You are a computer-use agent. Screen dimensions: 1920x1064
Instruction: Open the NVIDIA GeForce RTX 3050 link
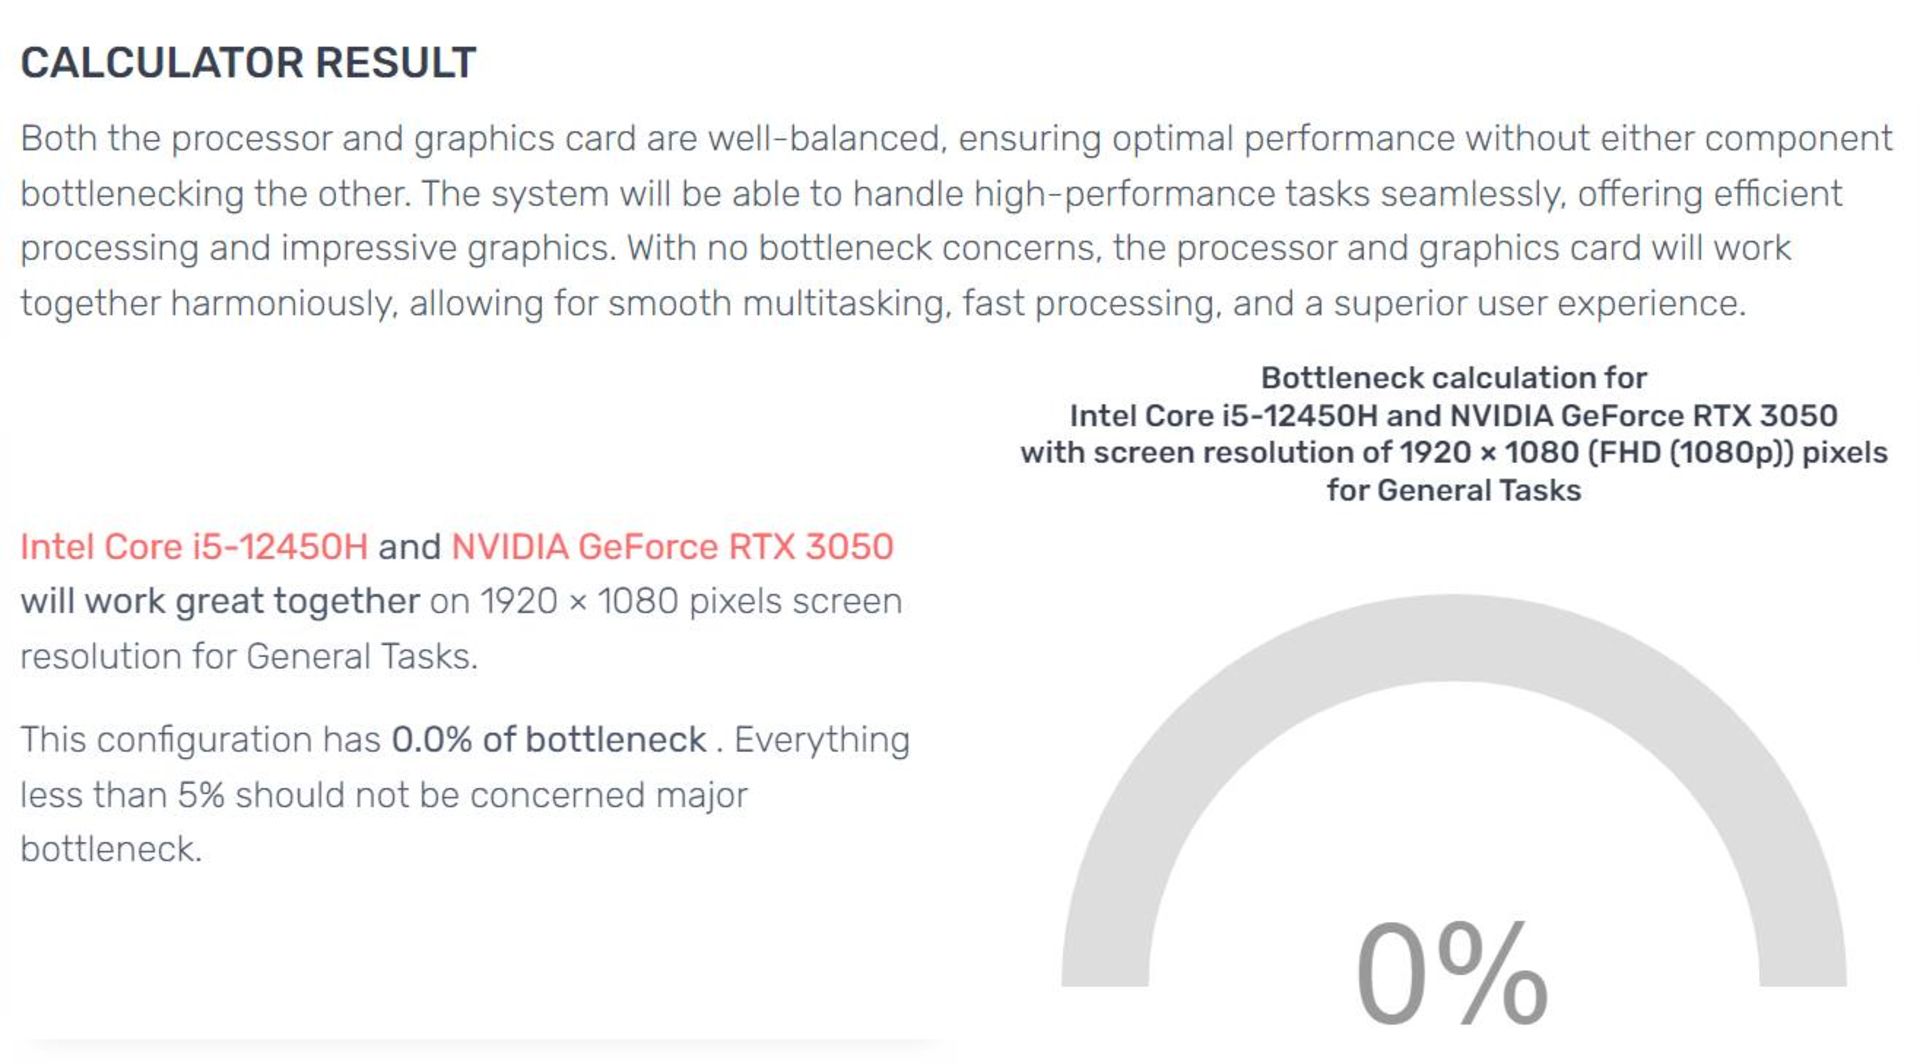tap(672, 546)
